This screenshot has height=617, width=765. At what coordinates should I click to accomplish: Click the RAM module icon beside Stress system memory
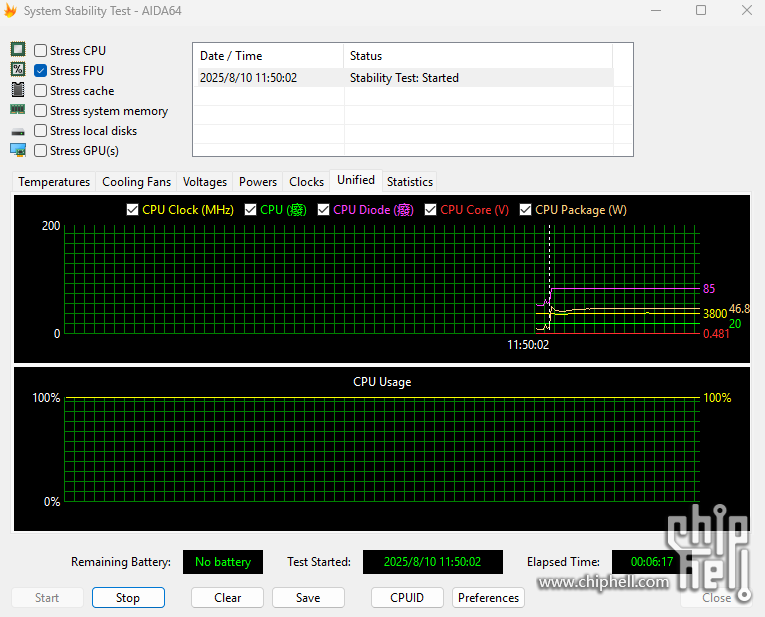click(x=18, y=109)
